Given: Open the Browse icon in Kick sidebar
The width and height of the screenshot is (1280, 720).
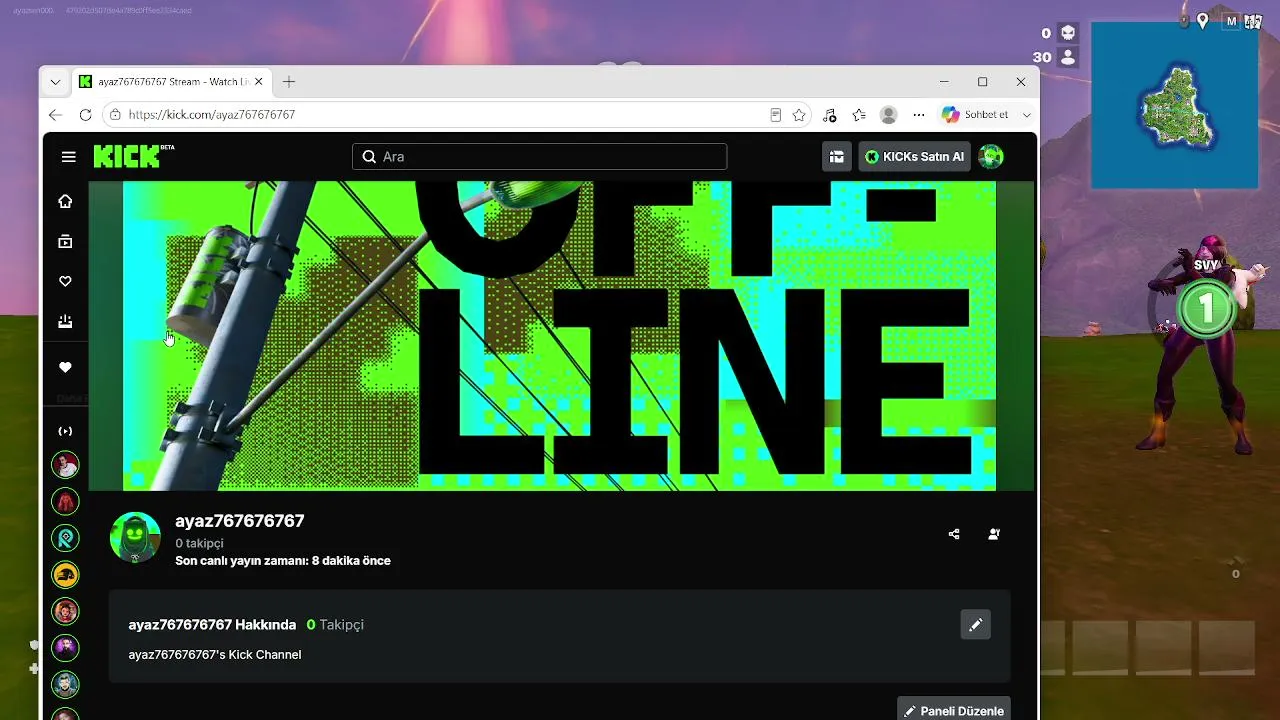Looking at the screenshot, I should (x=65, y=241).
